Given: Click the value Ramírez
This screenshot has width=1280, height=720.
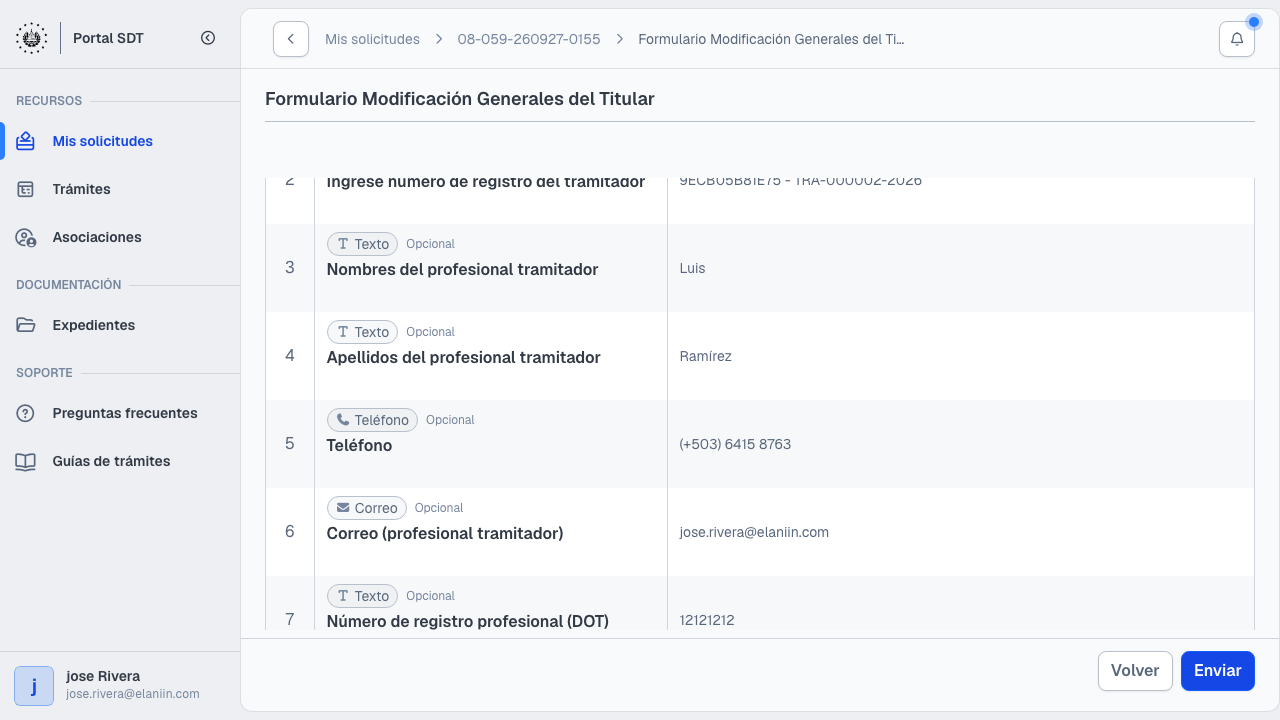Looking at the screenshot, I should [x=705, y=356].
